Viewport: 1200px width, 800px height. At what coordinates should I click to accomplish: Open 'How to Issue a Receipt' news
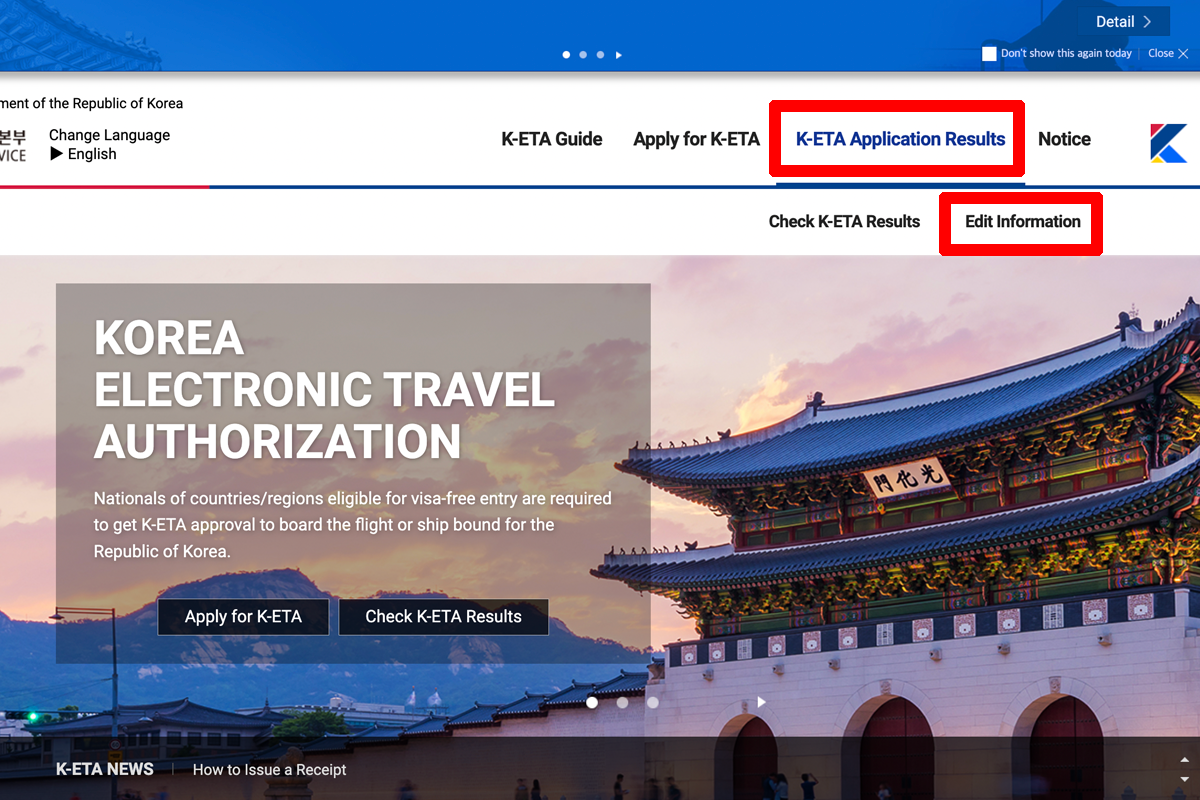tap(269, 770)
